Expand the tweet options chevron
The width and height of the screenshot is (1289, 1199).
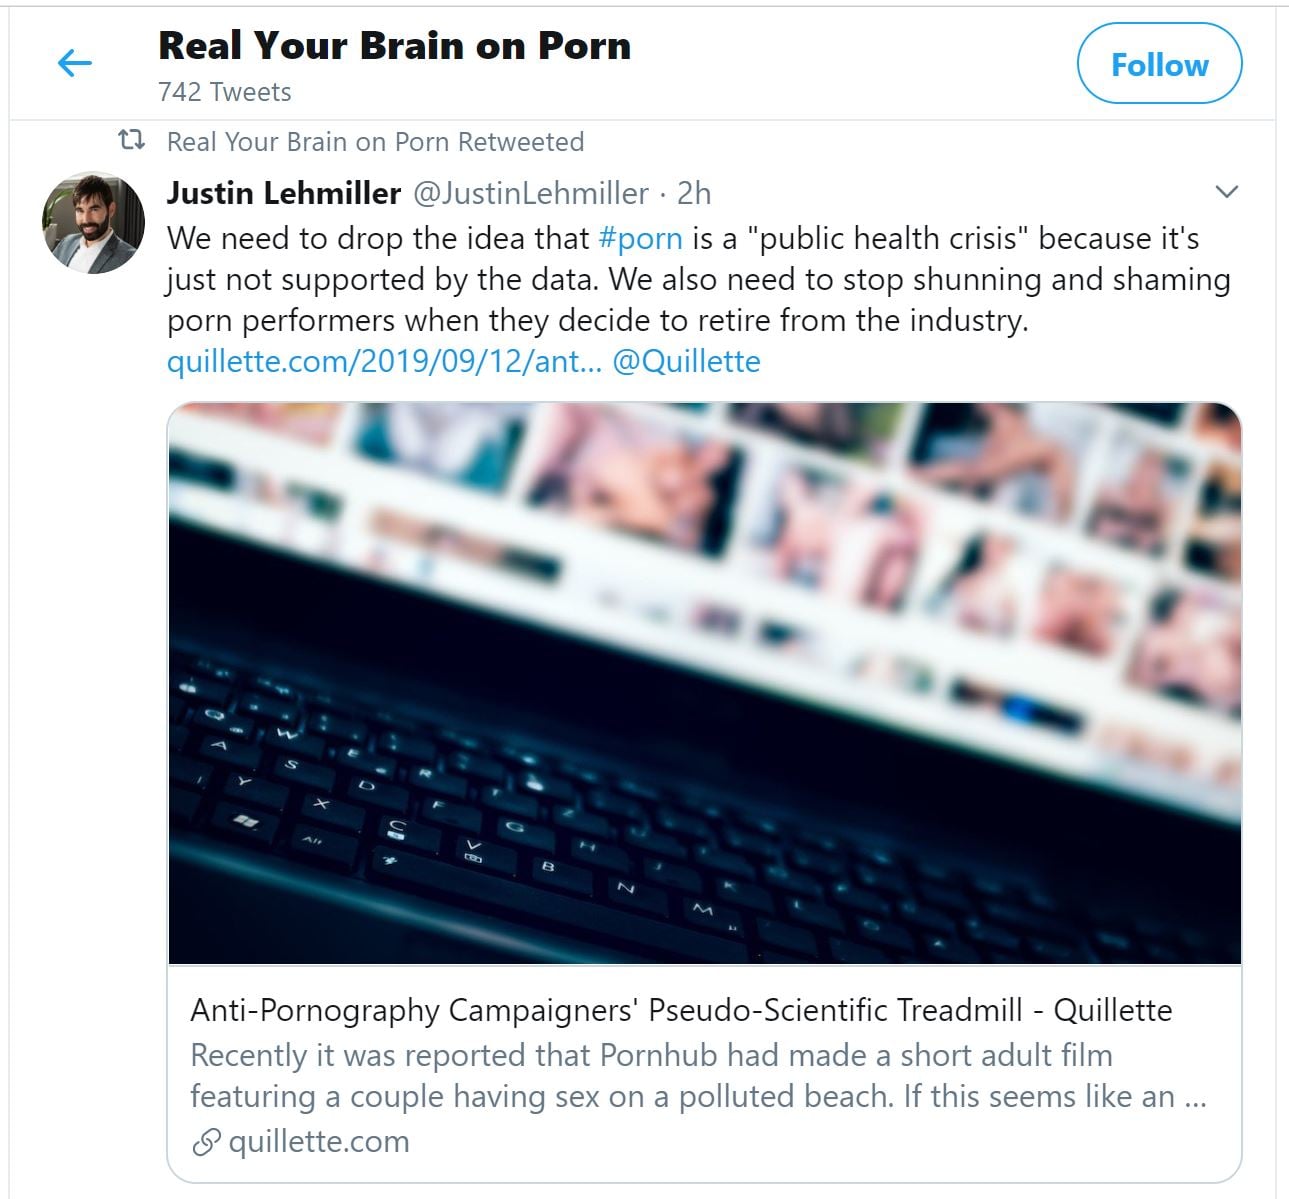pos(1226,192)
